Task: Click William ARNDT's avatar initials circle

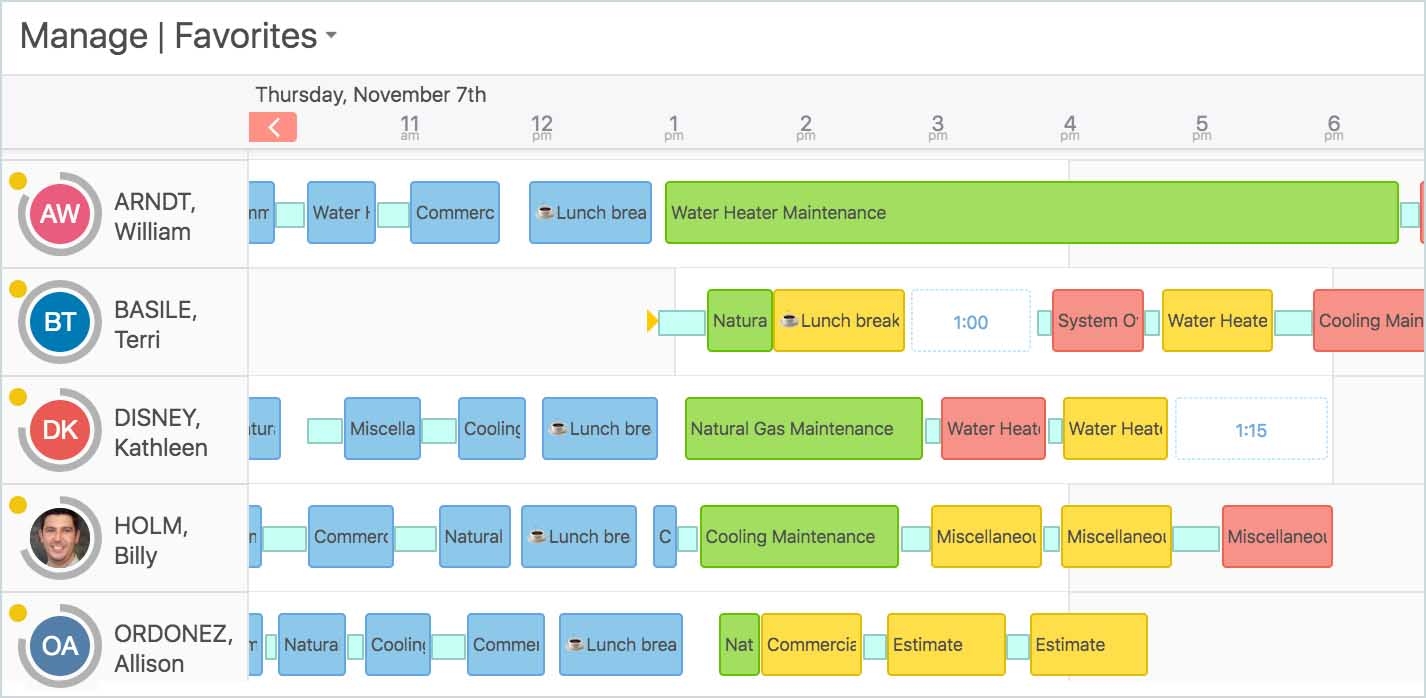Action: 58,212
